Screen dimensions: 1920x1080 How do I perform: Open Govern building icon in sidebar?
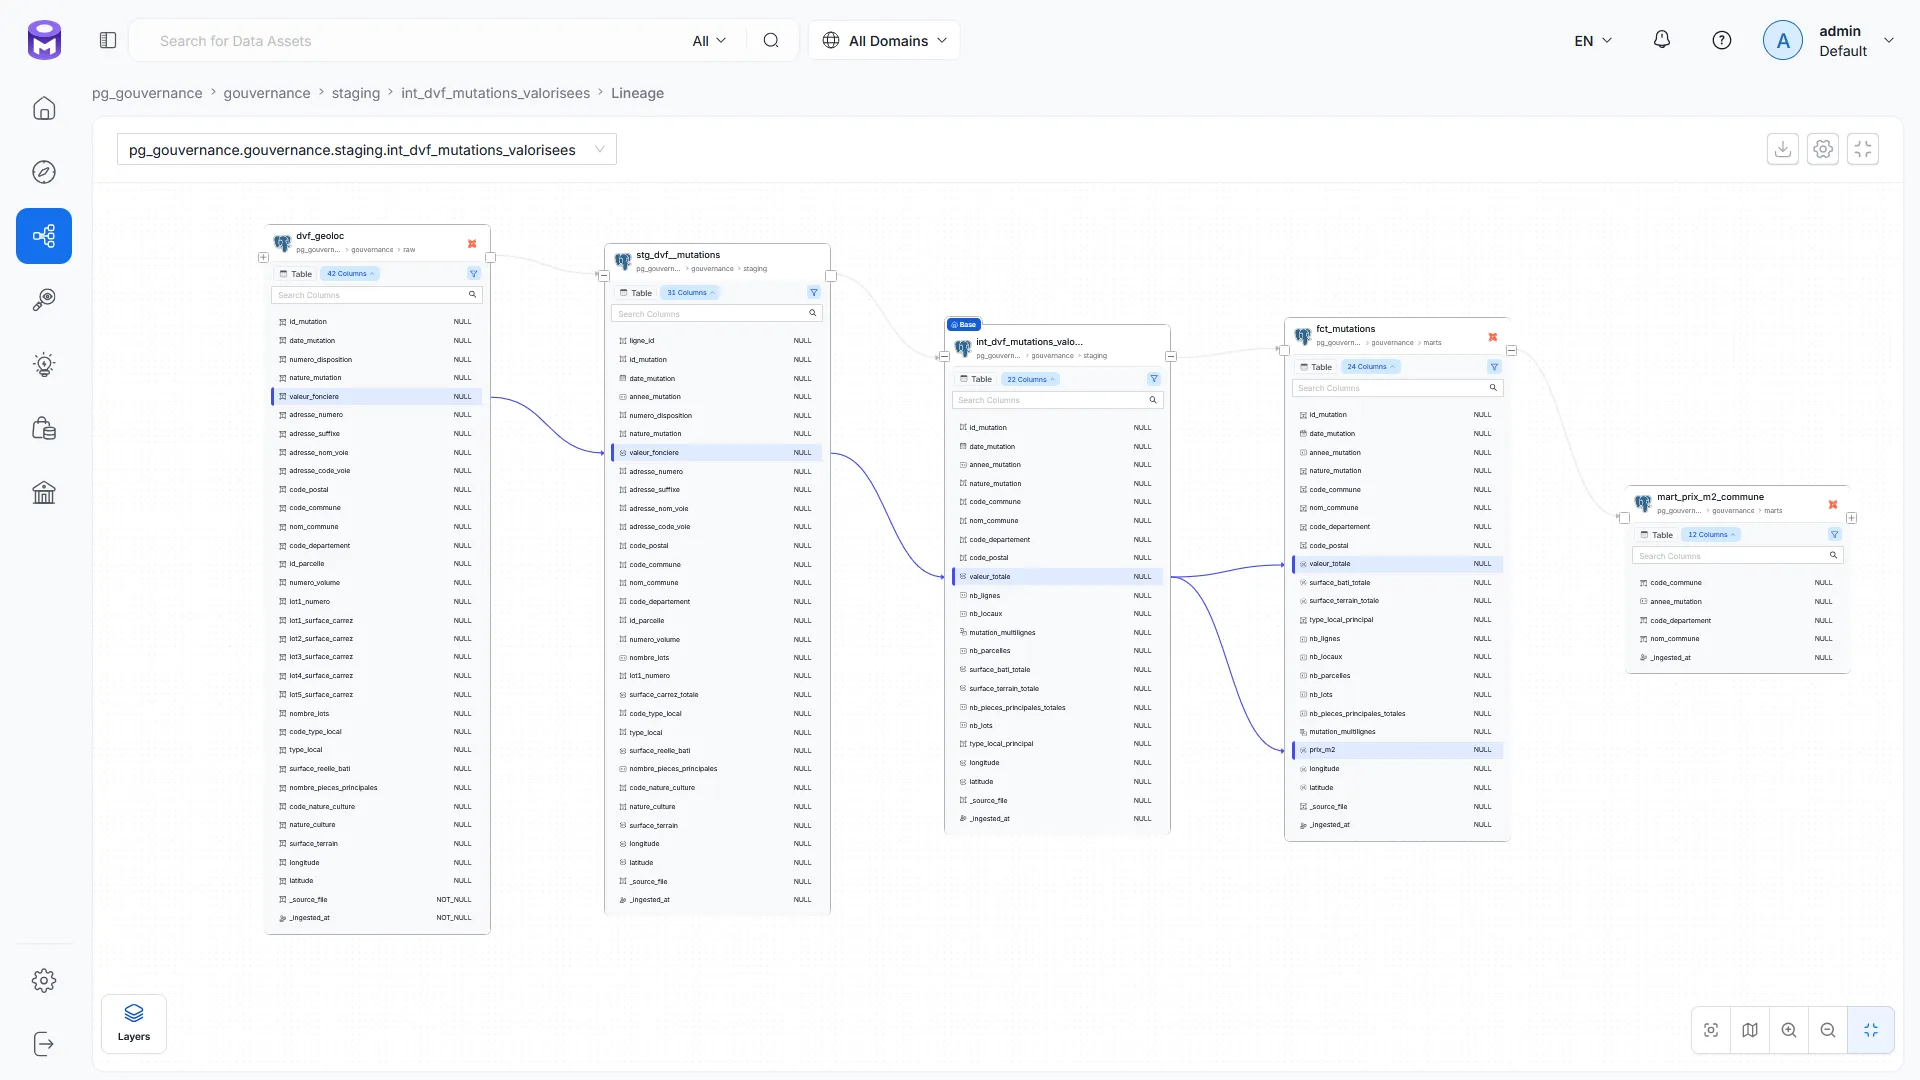coord(44,492)
